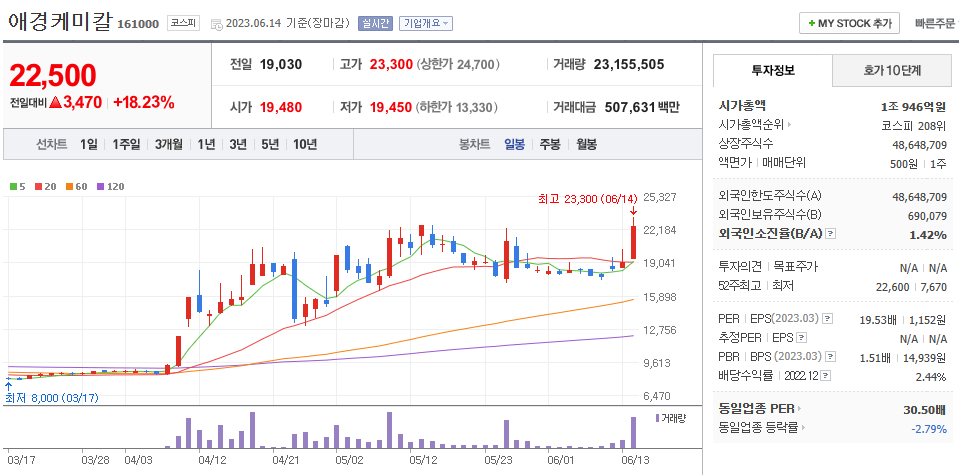The image size is (959, 475).
Task: Click the 전일 value 19,030
Action: pyautogui.click(x=281, y=64)
